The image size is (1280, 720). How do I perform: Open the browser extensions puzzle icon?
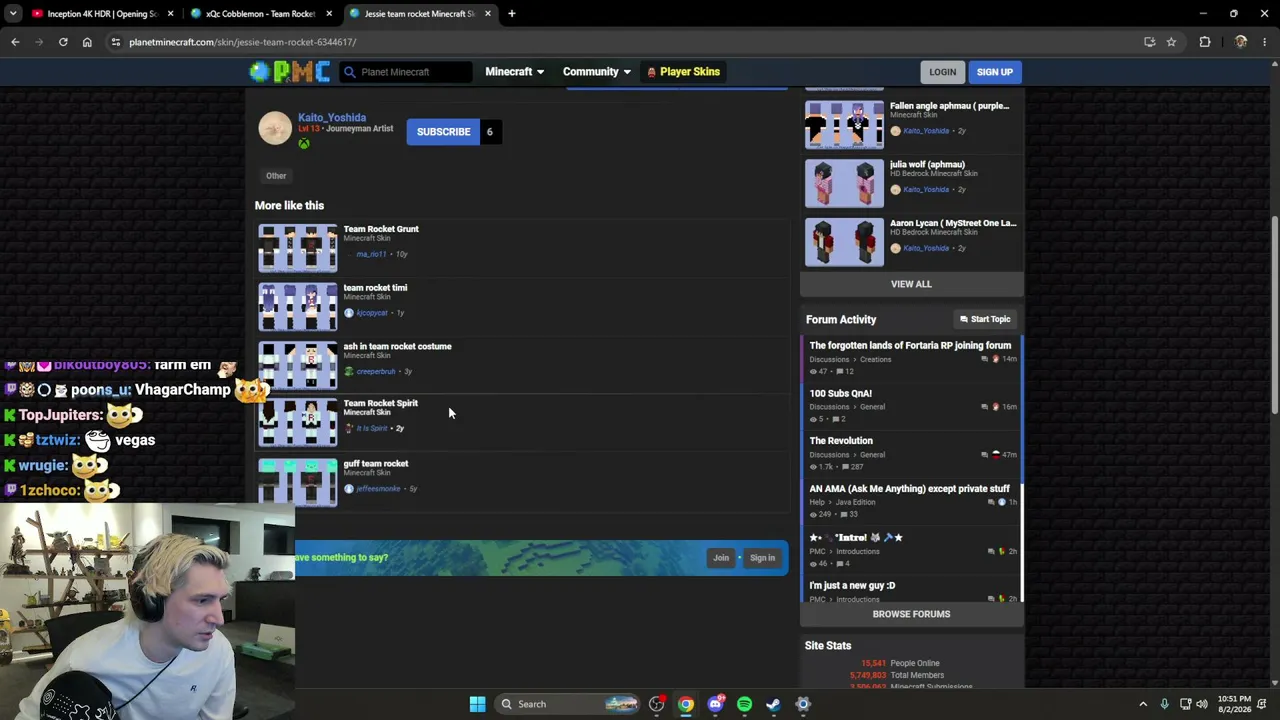click(1205, 42)
